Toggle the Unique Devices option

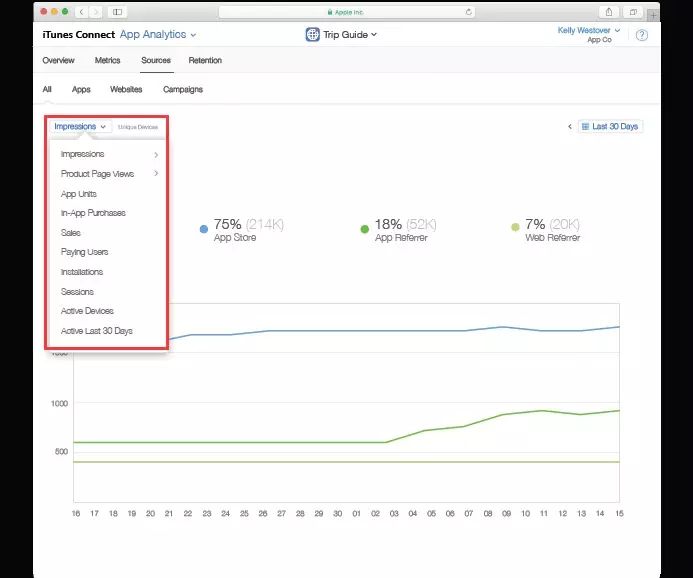[138, 127]
